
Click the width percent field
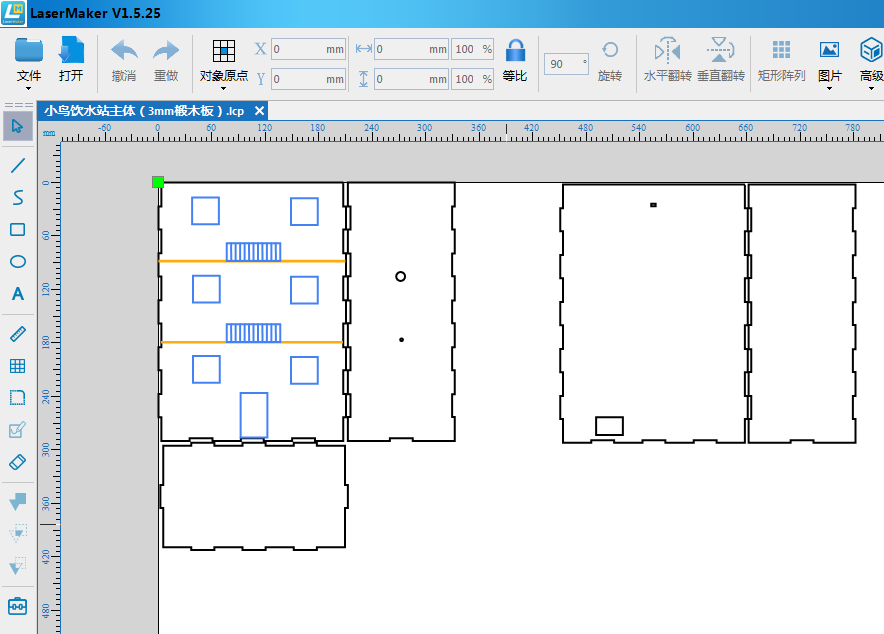(x=472, y=49)
